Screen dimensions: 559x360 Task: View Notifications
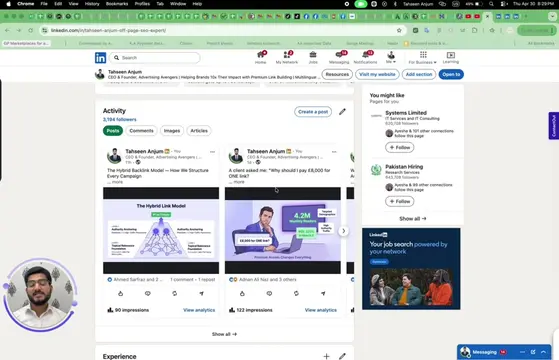point(365,57)
